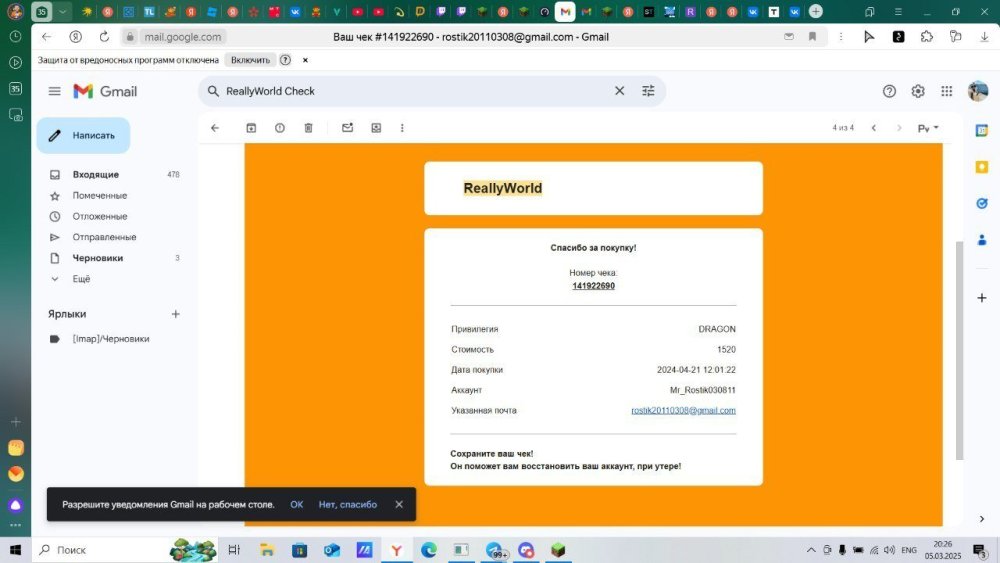The image size is (1000, 563).
Task: Open browser extensions puzzle icon
Action: click(927, 37)
